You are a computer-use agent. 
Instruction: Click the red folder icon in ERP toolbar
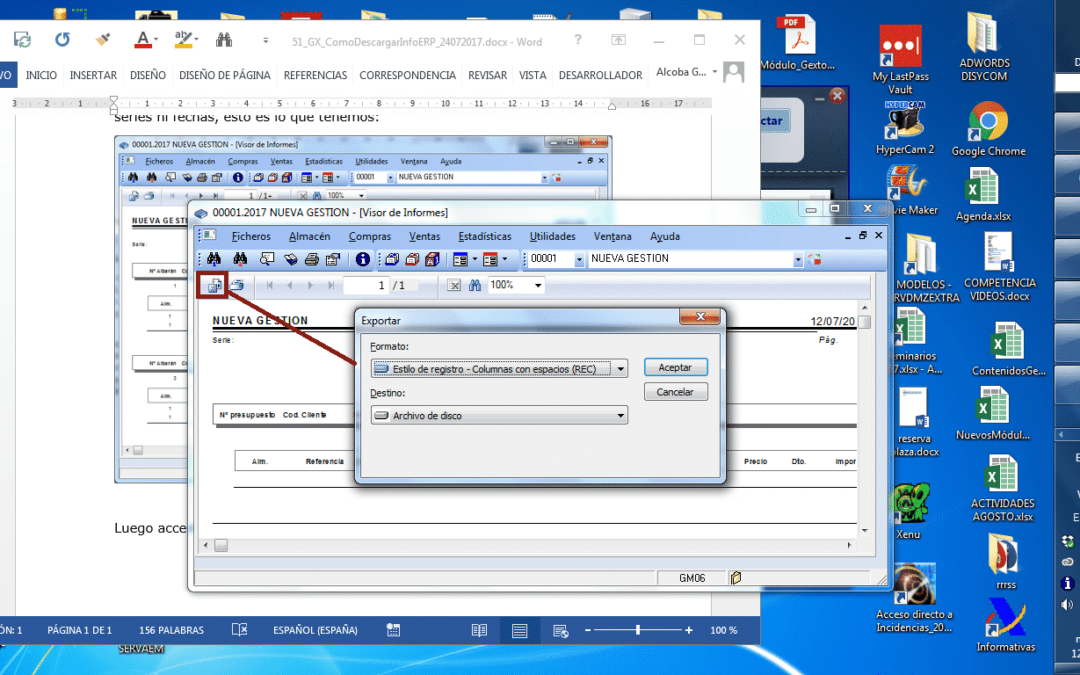coord(413,259)
